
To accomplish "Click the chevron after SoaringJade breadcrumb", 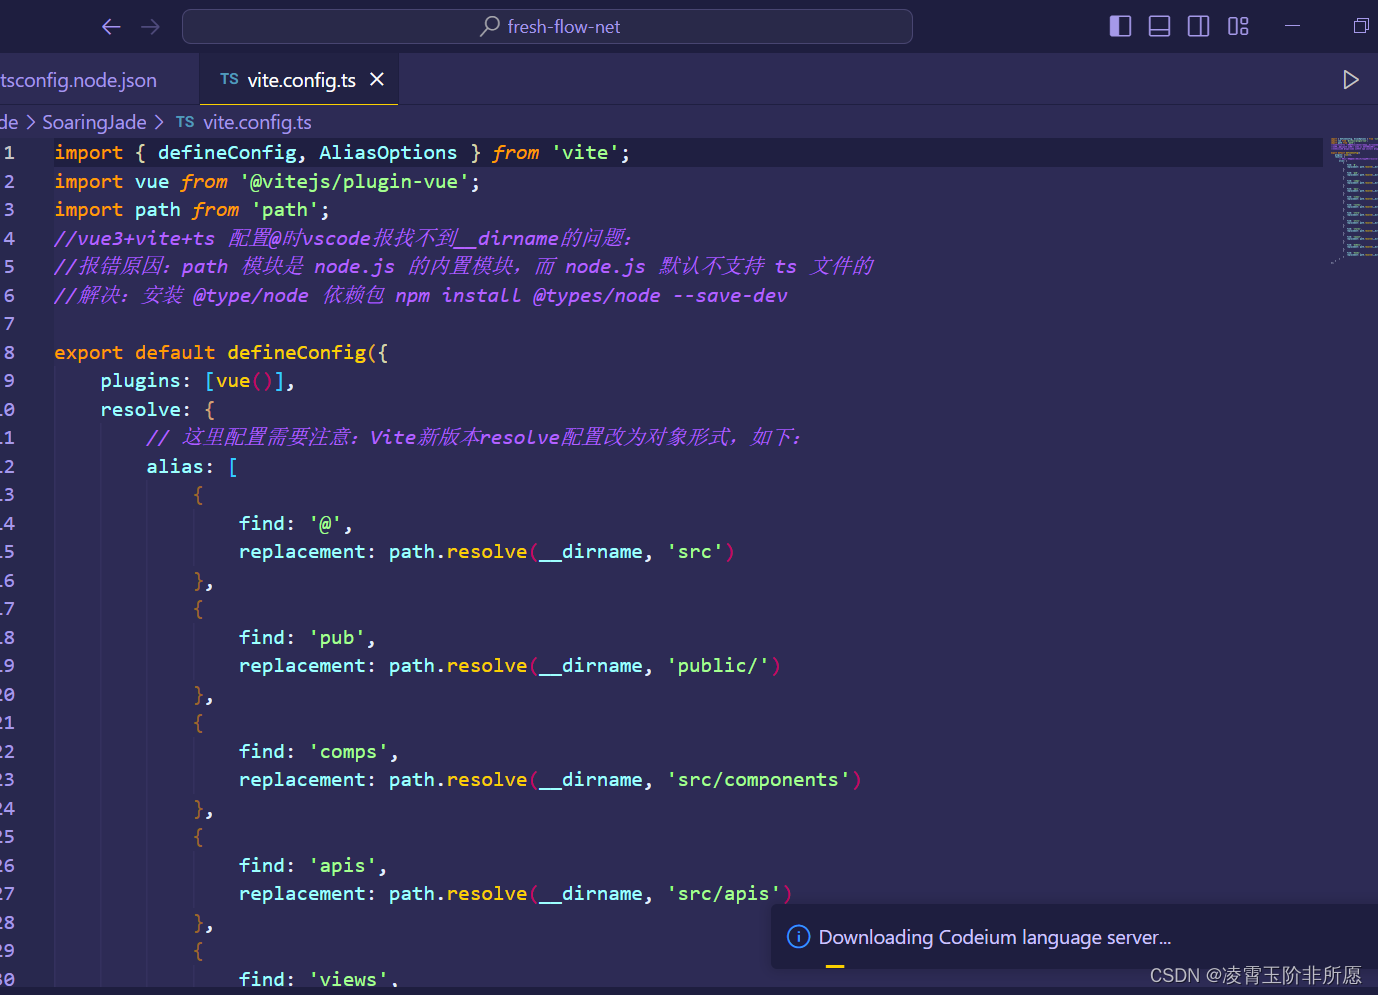I will pyautogui.click(x=159, y=122).
